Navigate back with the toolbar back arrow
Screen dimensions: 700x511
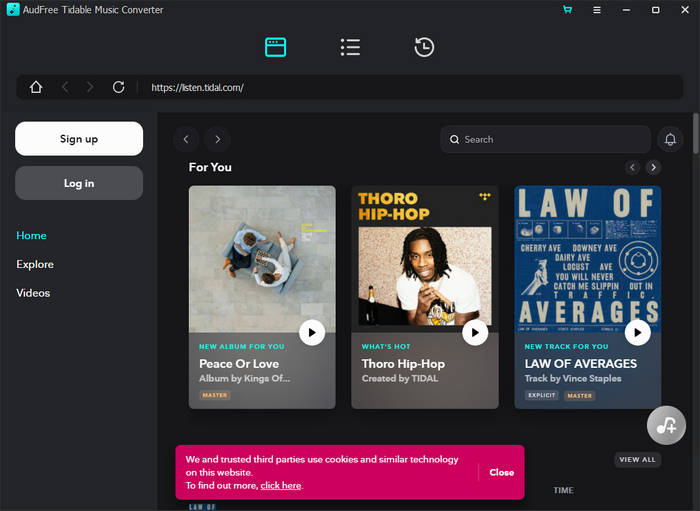pyautogui.click(x=65, y=87)
